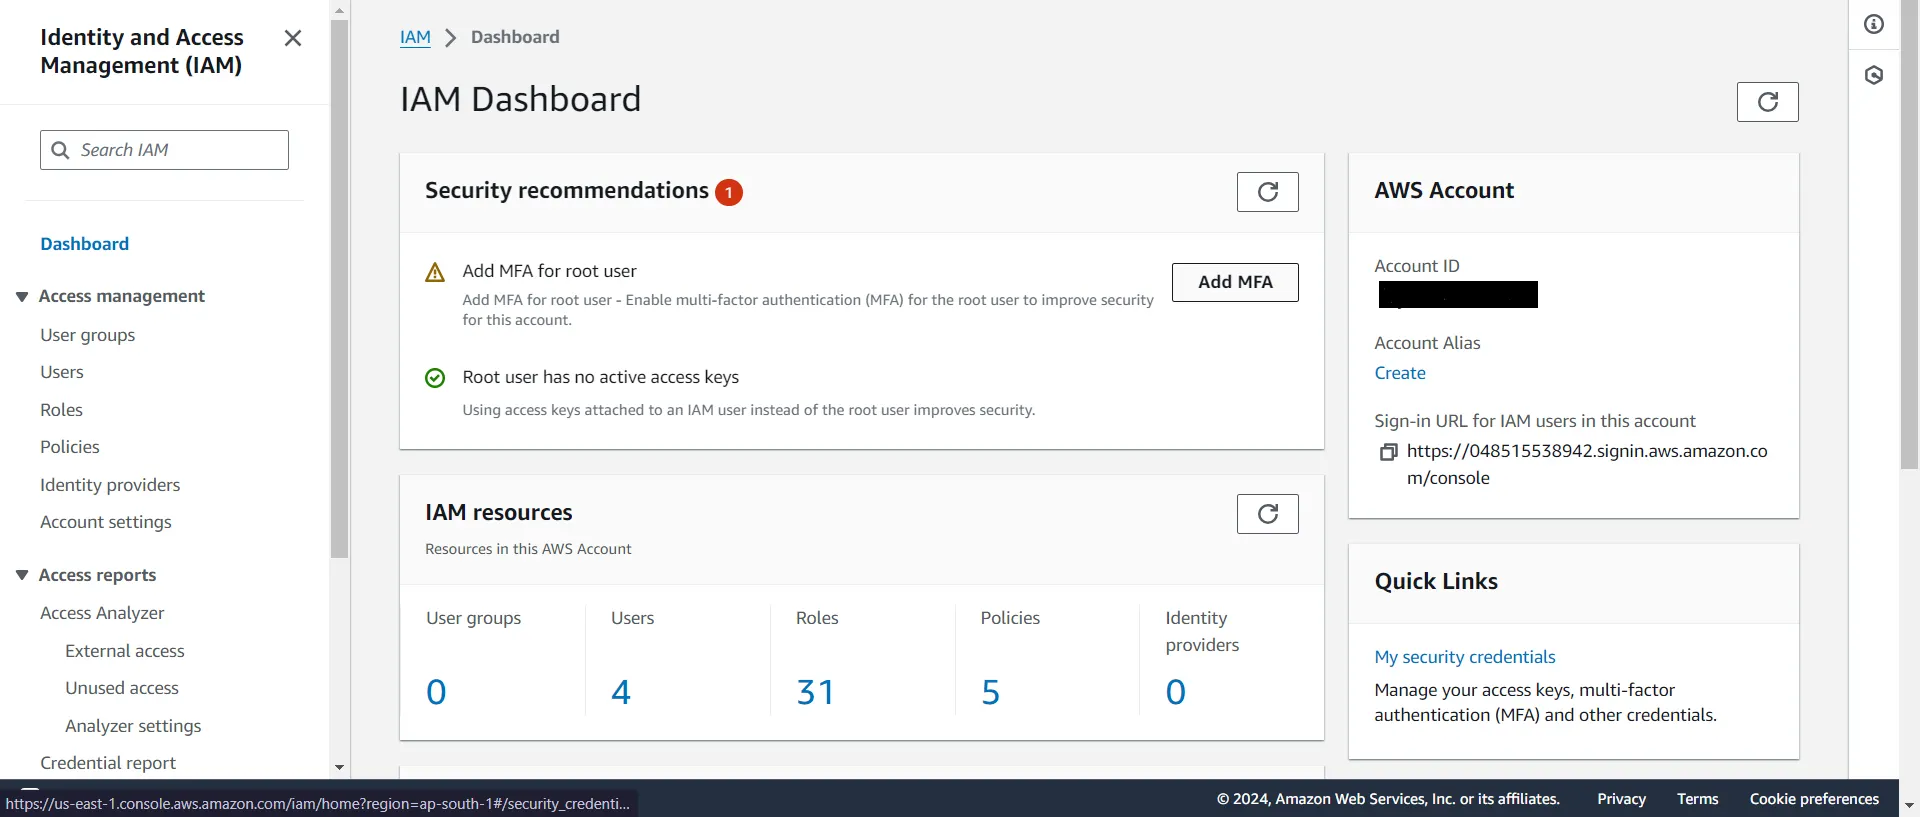1920x817 pixels.
Task: Open the hexagon tutorials icon on right rail
Action: click(x=1874, y=75)
